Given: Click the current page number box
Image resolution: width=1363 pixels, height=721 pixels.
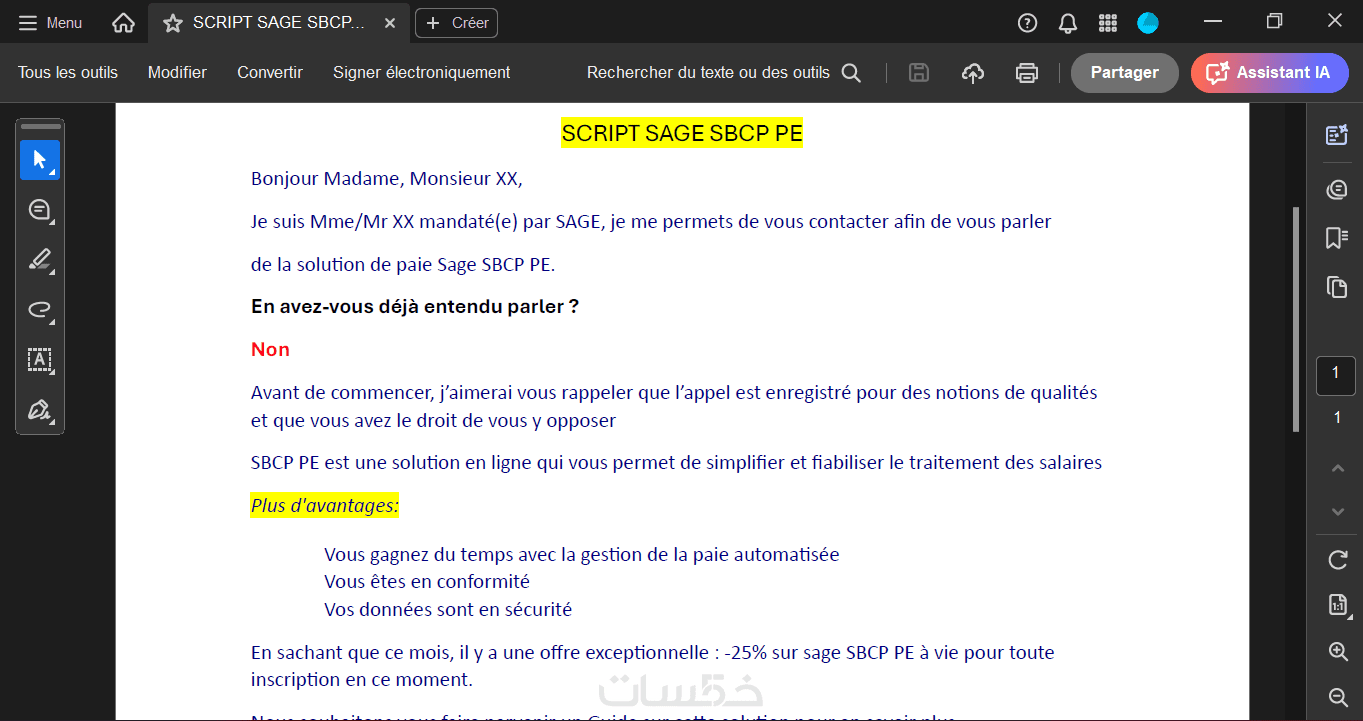Looking at the screenshot, I should click(1336, 375).
